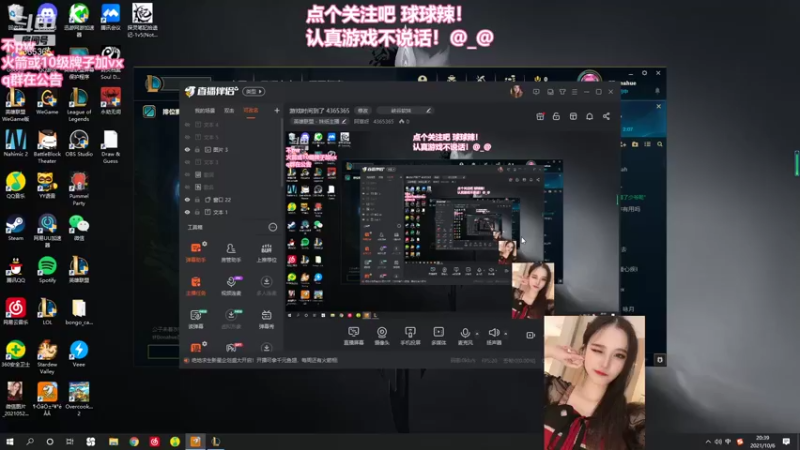Toggle visibility eye of 窗口 22 layer
The height and width of the screenshot is (450, 800).
click(187, 199)
